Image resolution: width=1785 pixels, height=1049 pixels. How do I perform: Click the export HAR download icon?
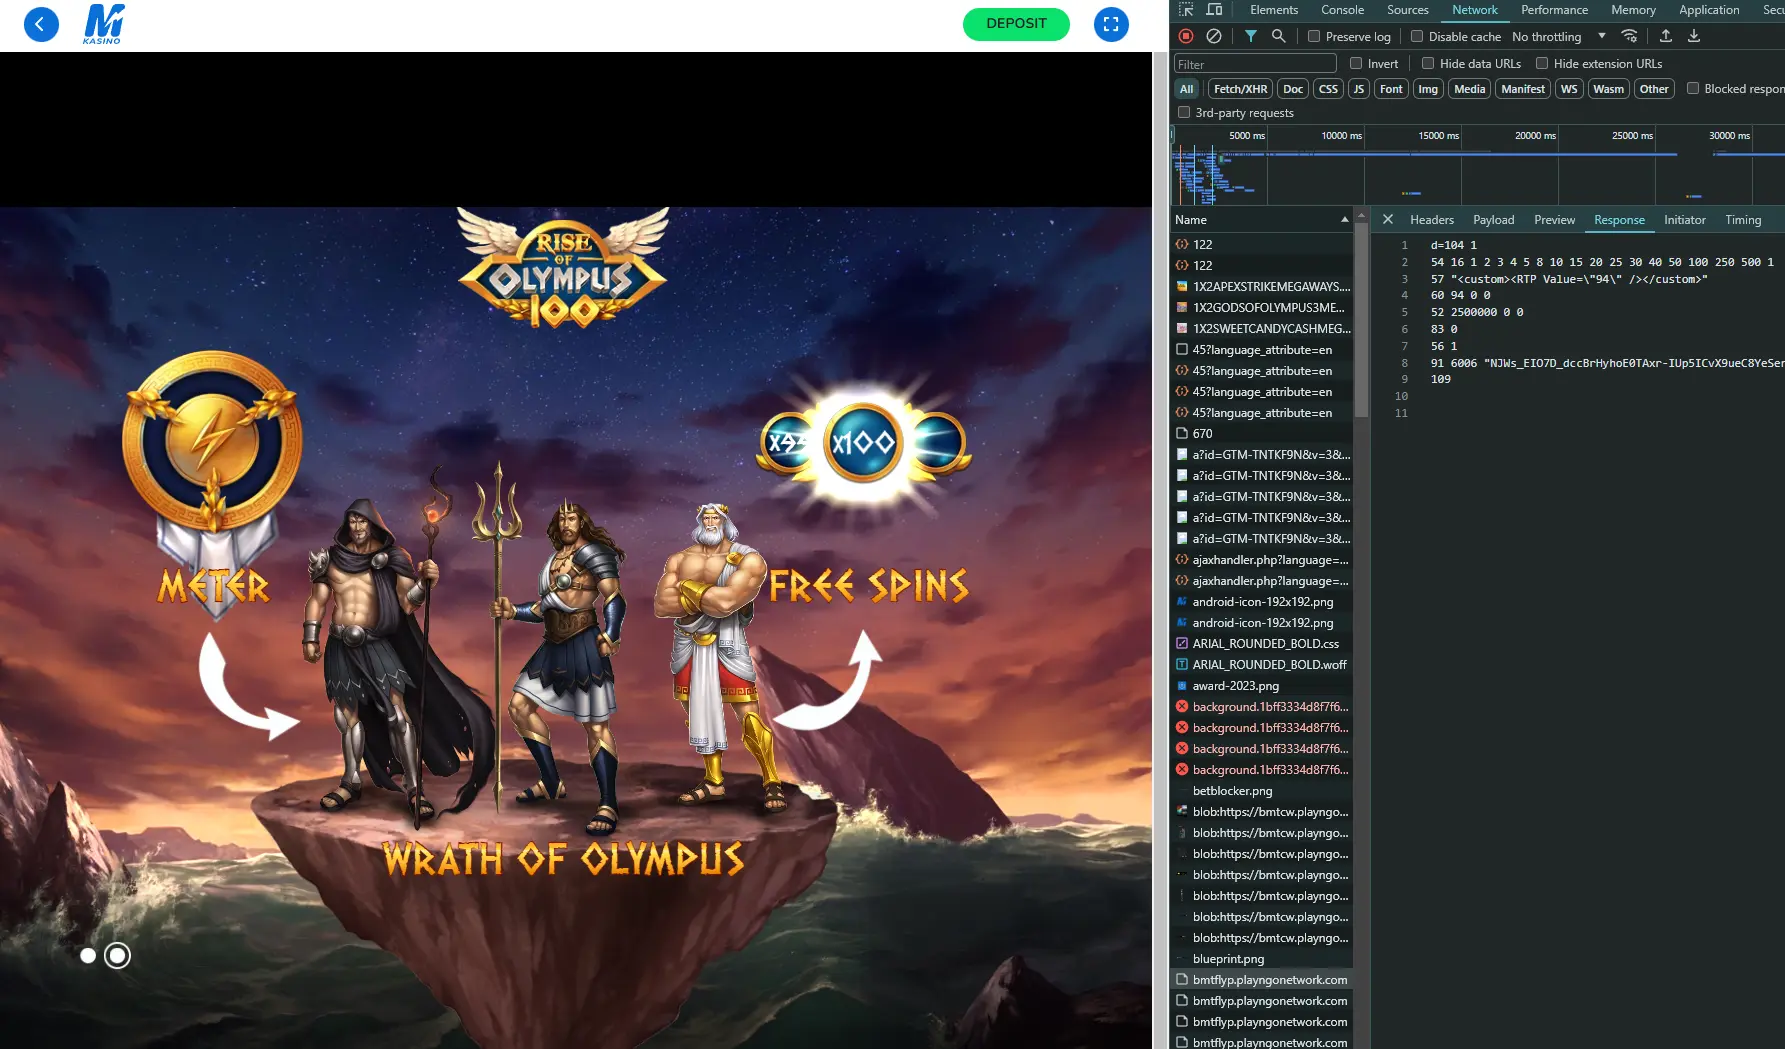[1694, 36]
